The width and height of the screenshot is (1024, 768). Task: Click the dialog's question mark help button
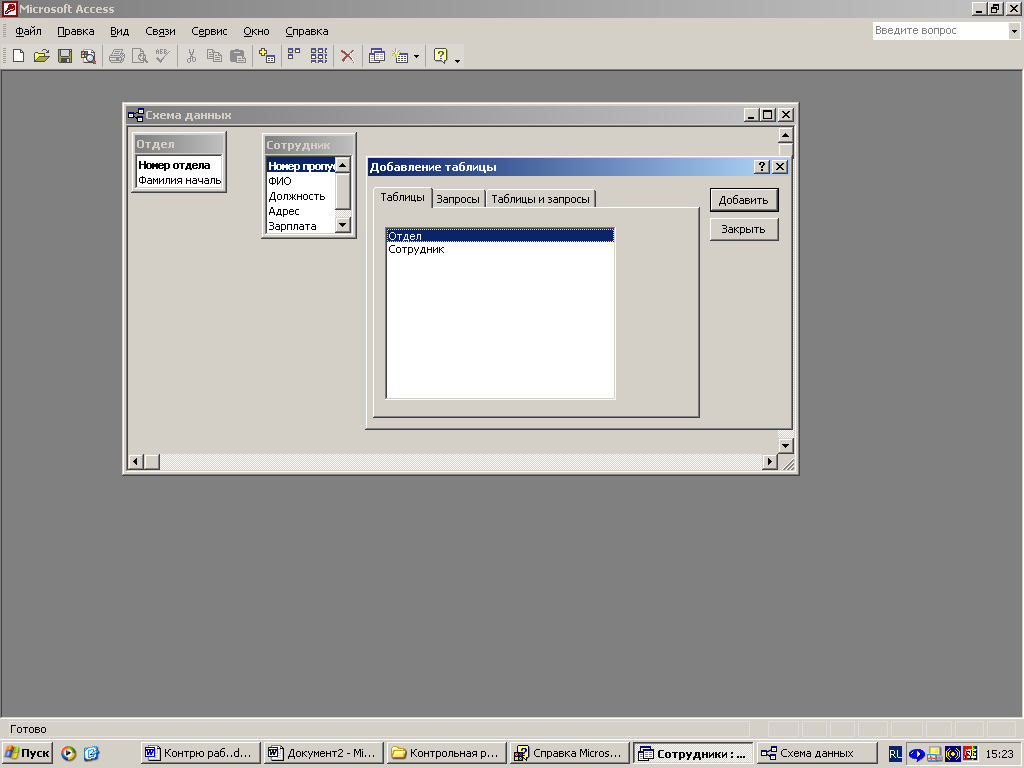[x=761, y=167]
